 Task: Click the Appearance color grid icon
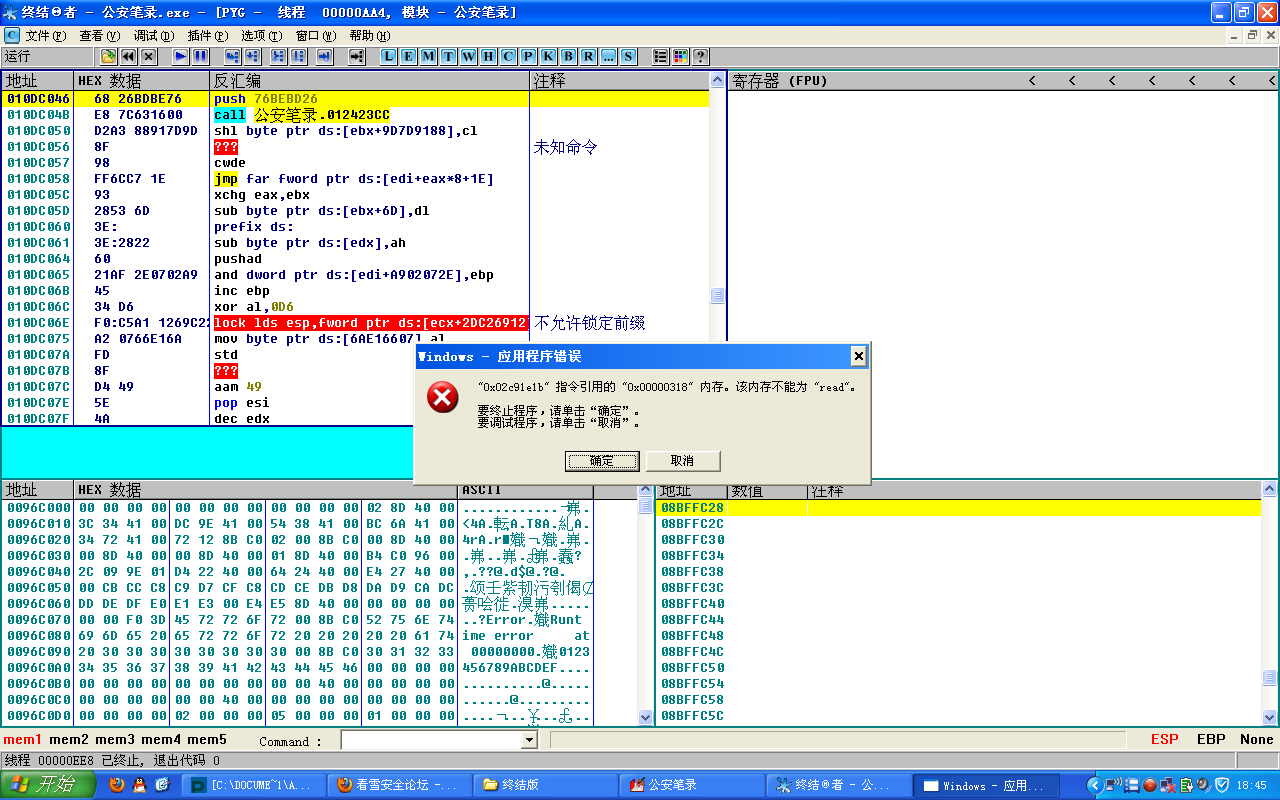click(681, 56)
